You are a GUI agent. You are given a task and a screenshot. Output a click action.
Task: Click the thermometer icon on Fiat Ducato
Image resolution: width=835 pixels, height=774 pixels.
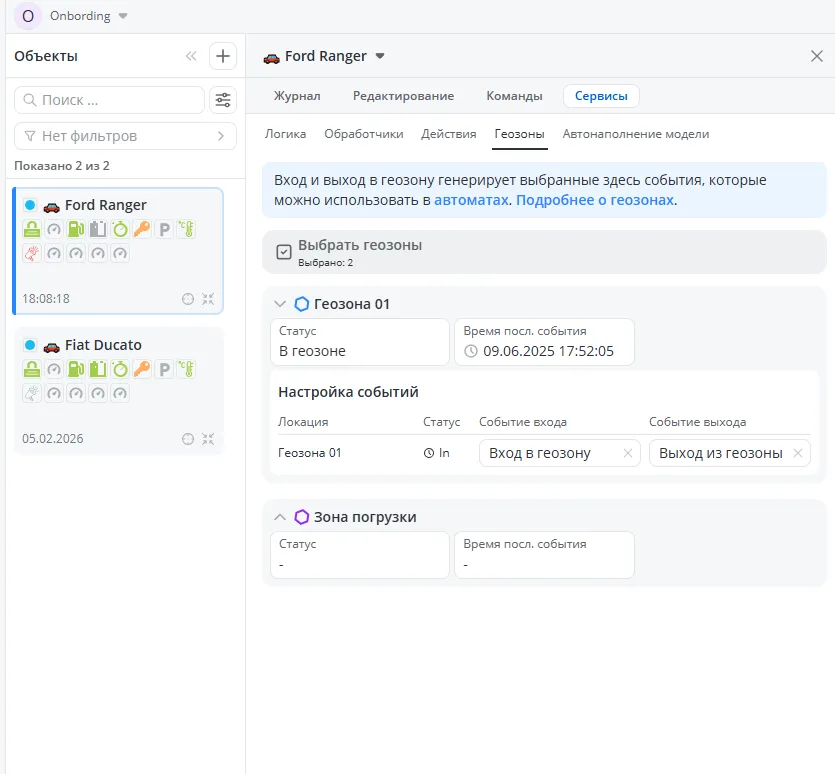(x=185, y=369)
